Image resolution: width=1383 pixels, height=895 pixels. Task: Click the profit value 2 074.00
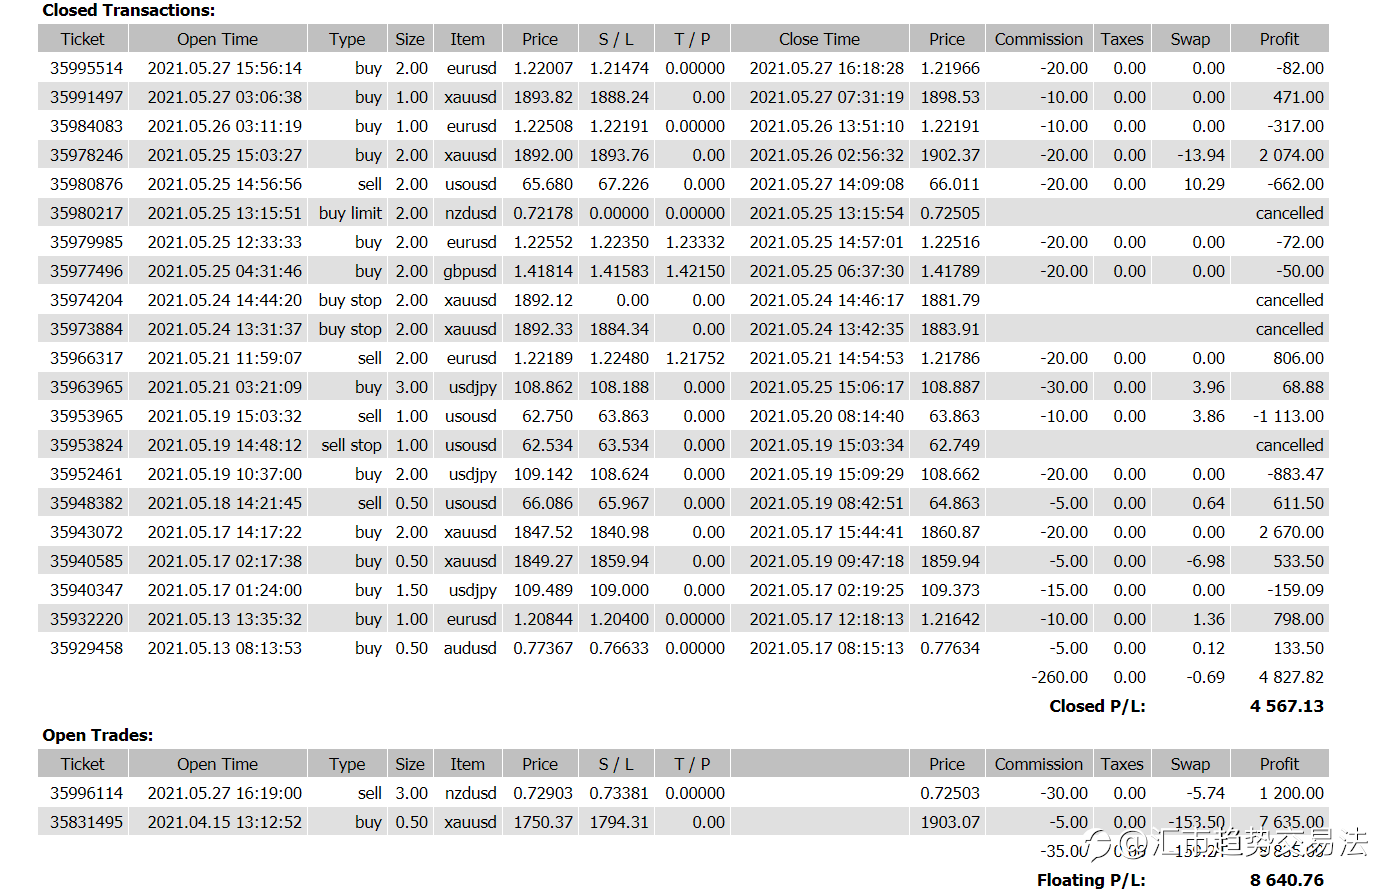(x=1291, y=155)
